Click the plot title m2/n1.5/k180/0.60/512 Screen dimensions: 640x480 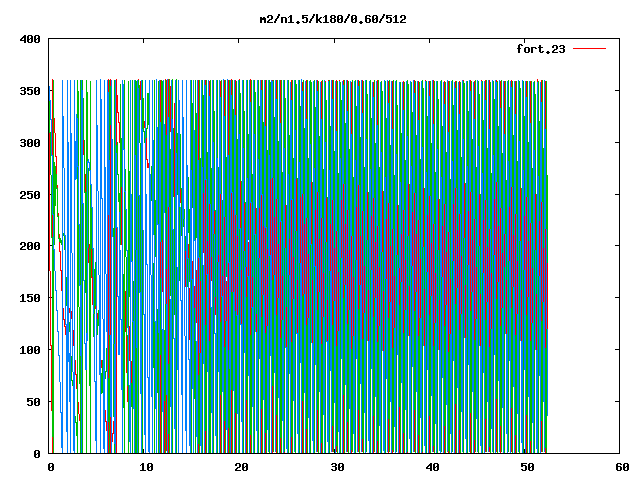tap(333, 19)
